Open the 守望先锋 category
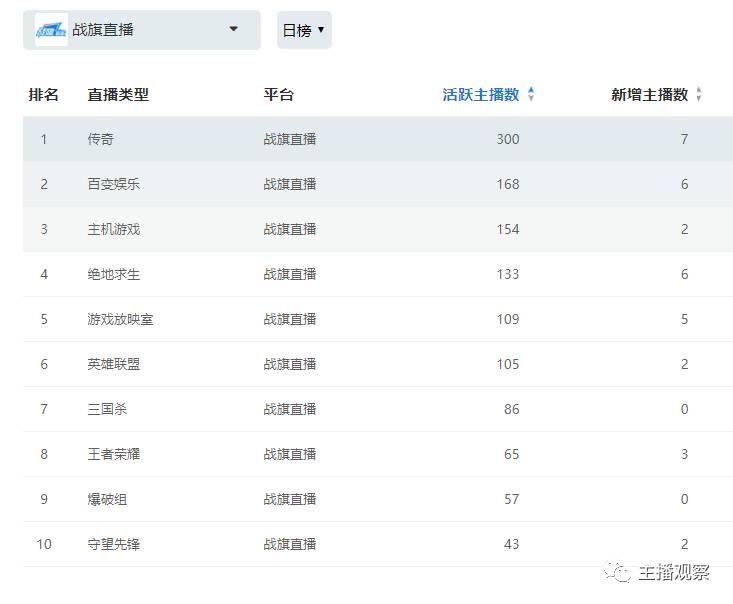 click(114, 544)
